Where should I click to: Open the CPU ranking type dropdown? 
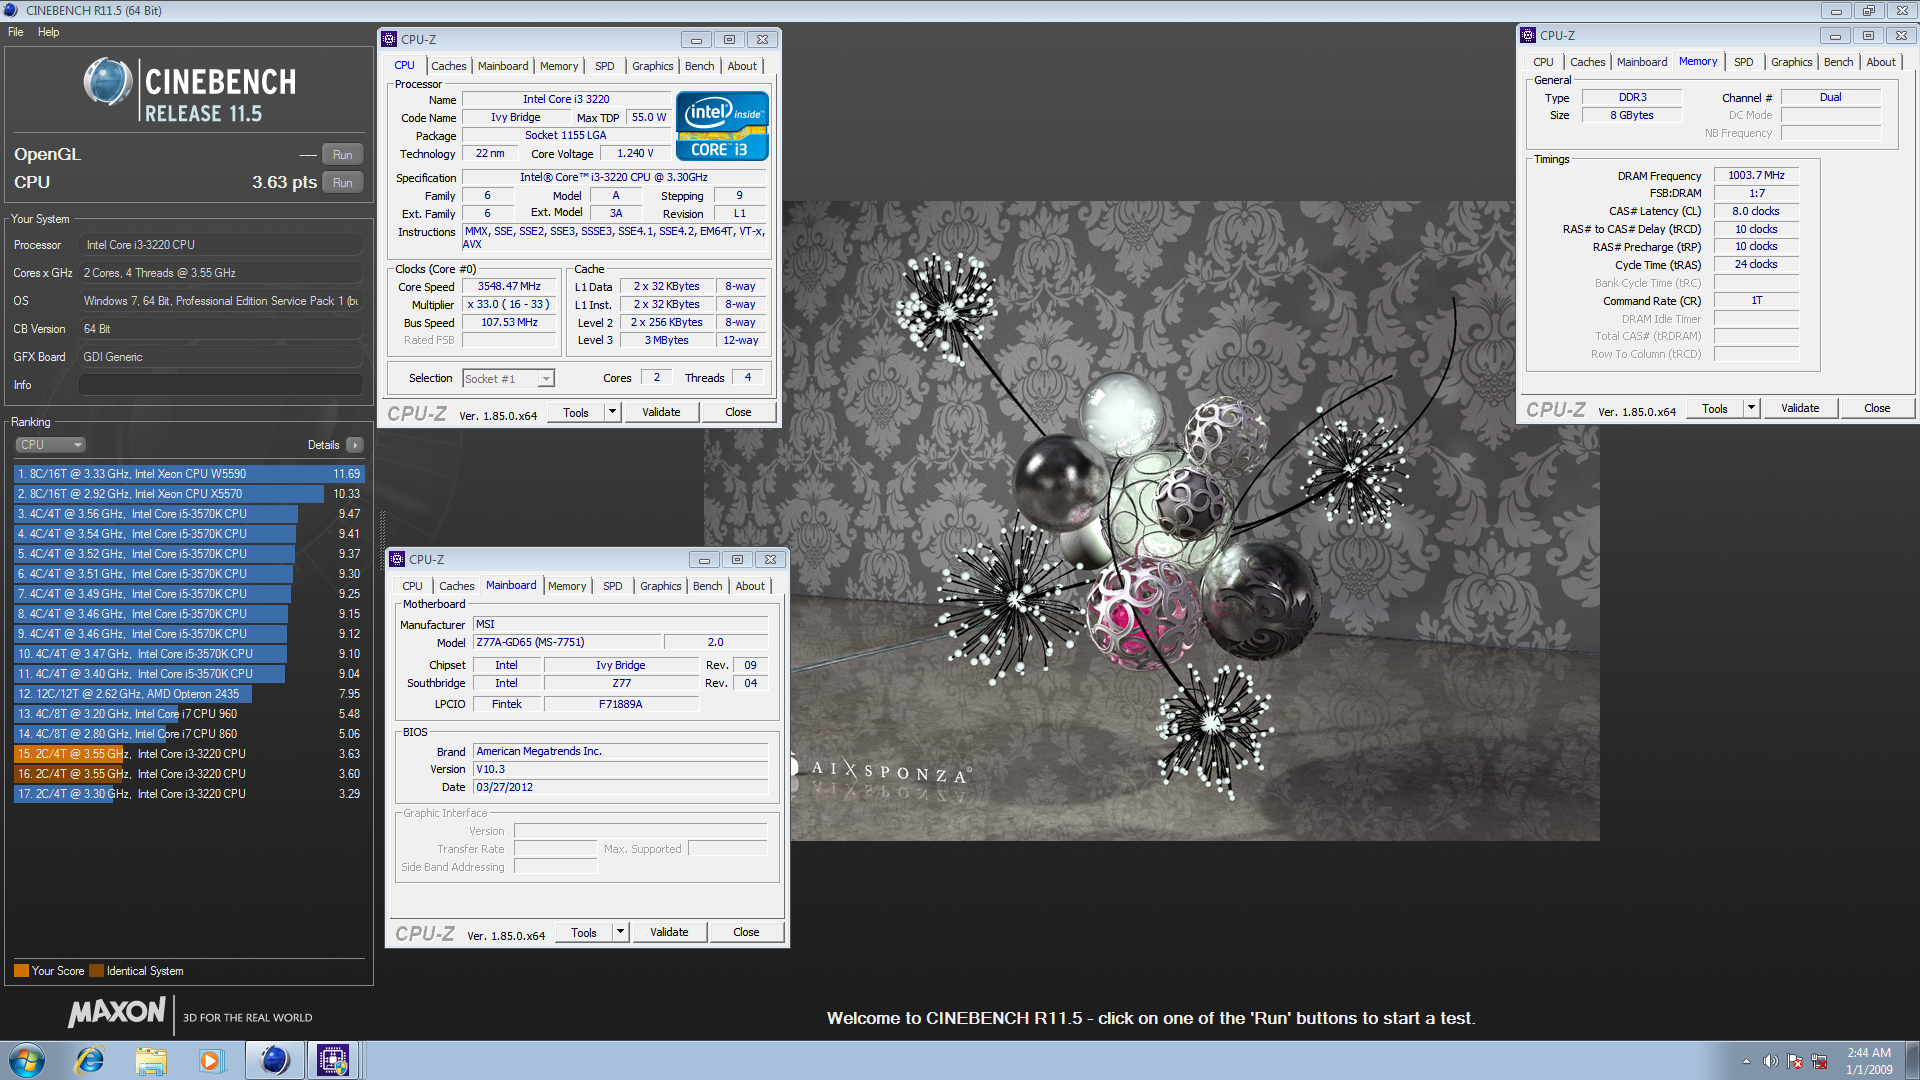click(50, 445)
